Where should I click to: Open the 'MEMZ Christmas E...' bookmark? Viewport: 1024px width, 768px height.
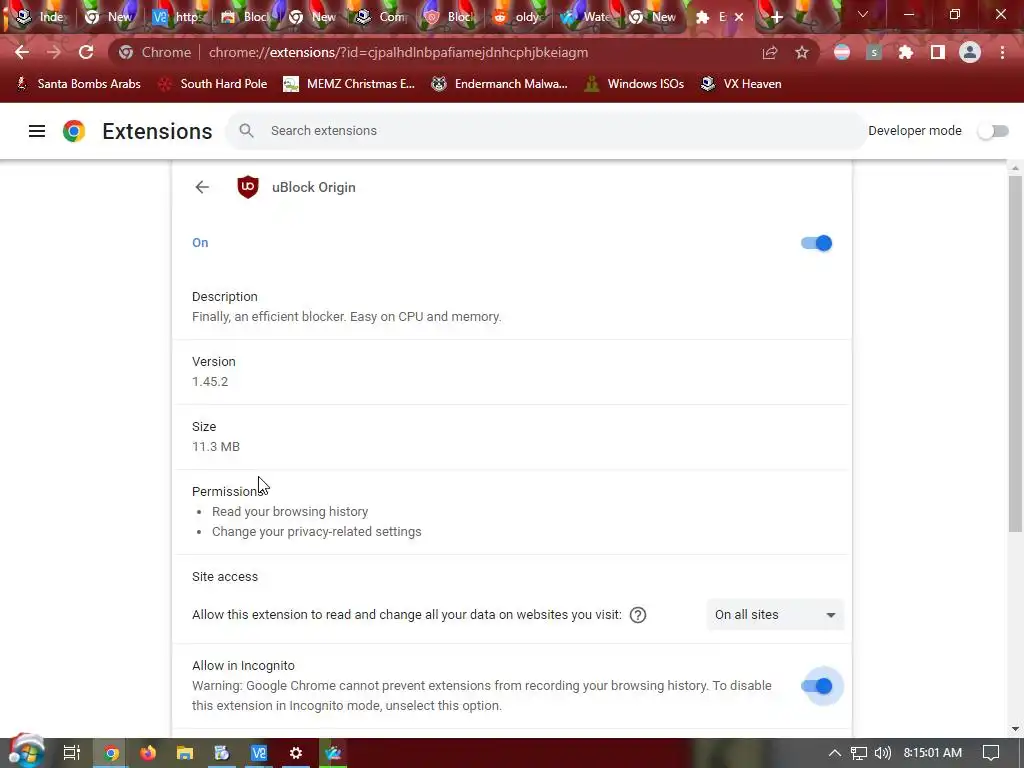349,84
